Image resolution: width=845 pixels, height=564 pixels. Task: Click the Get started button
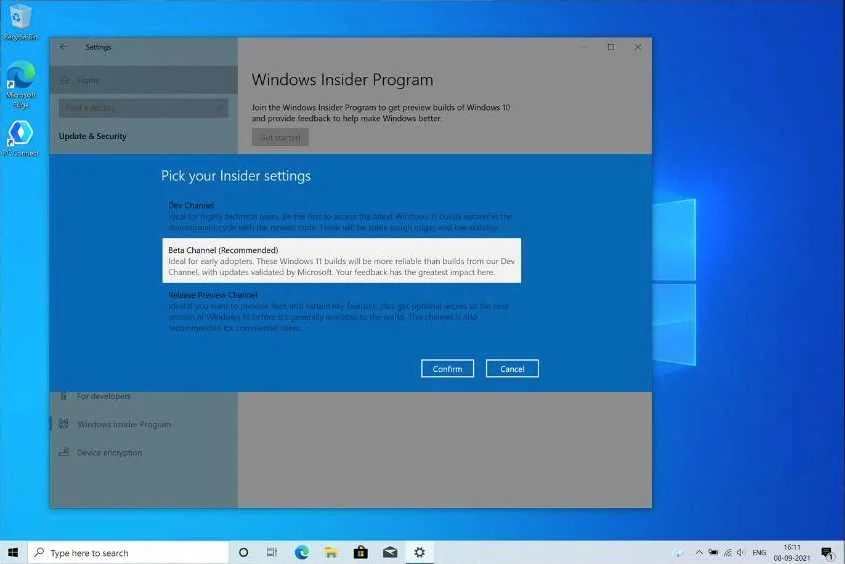click(x=280, y=137)
